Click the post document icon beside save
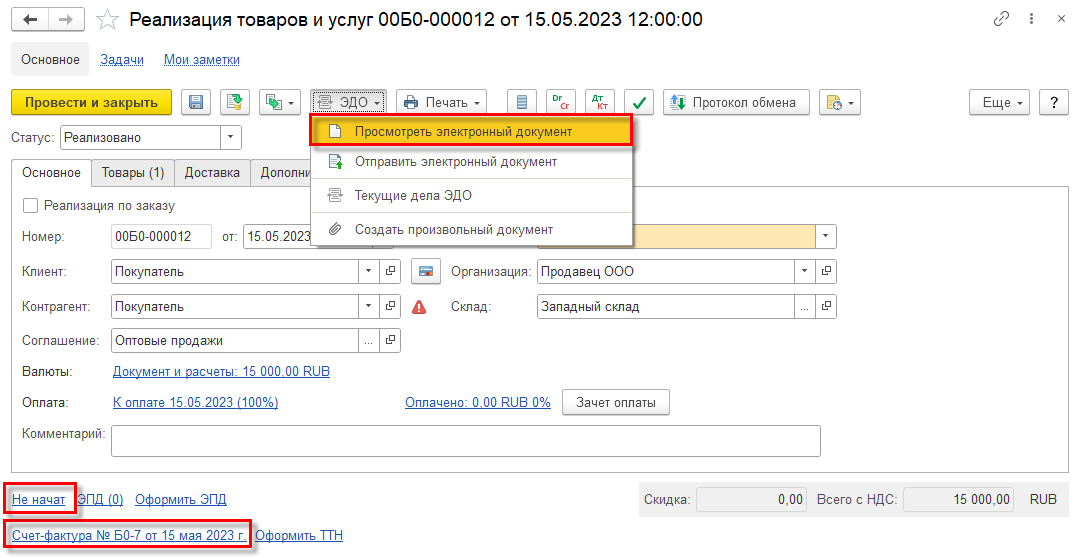 235,102
